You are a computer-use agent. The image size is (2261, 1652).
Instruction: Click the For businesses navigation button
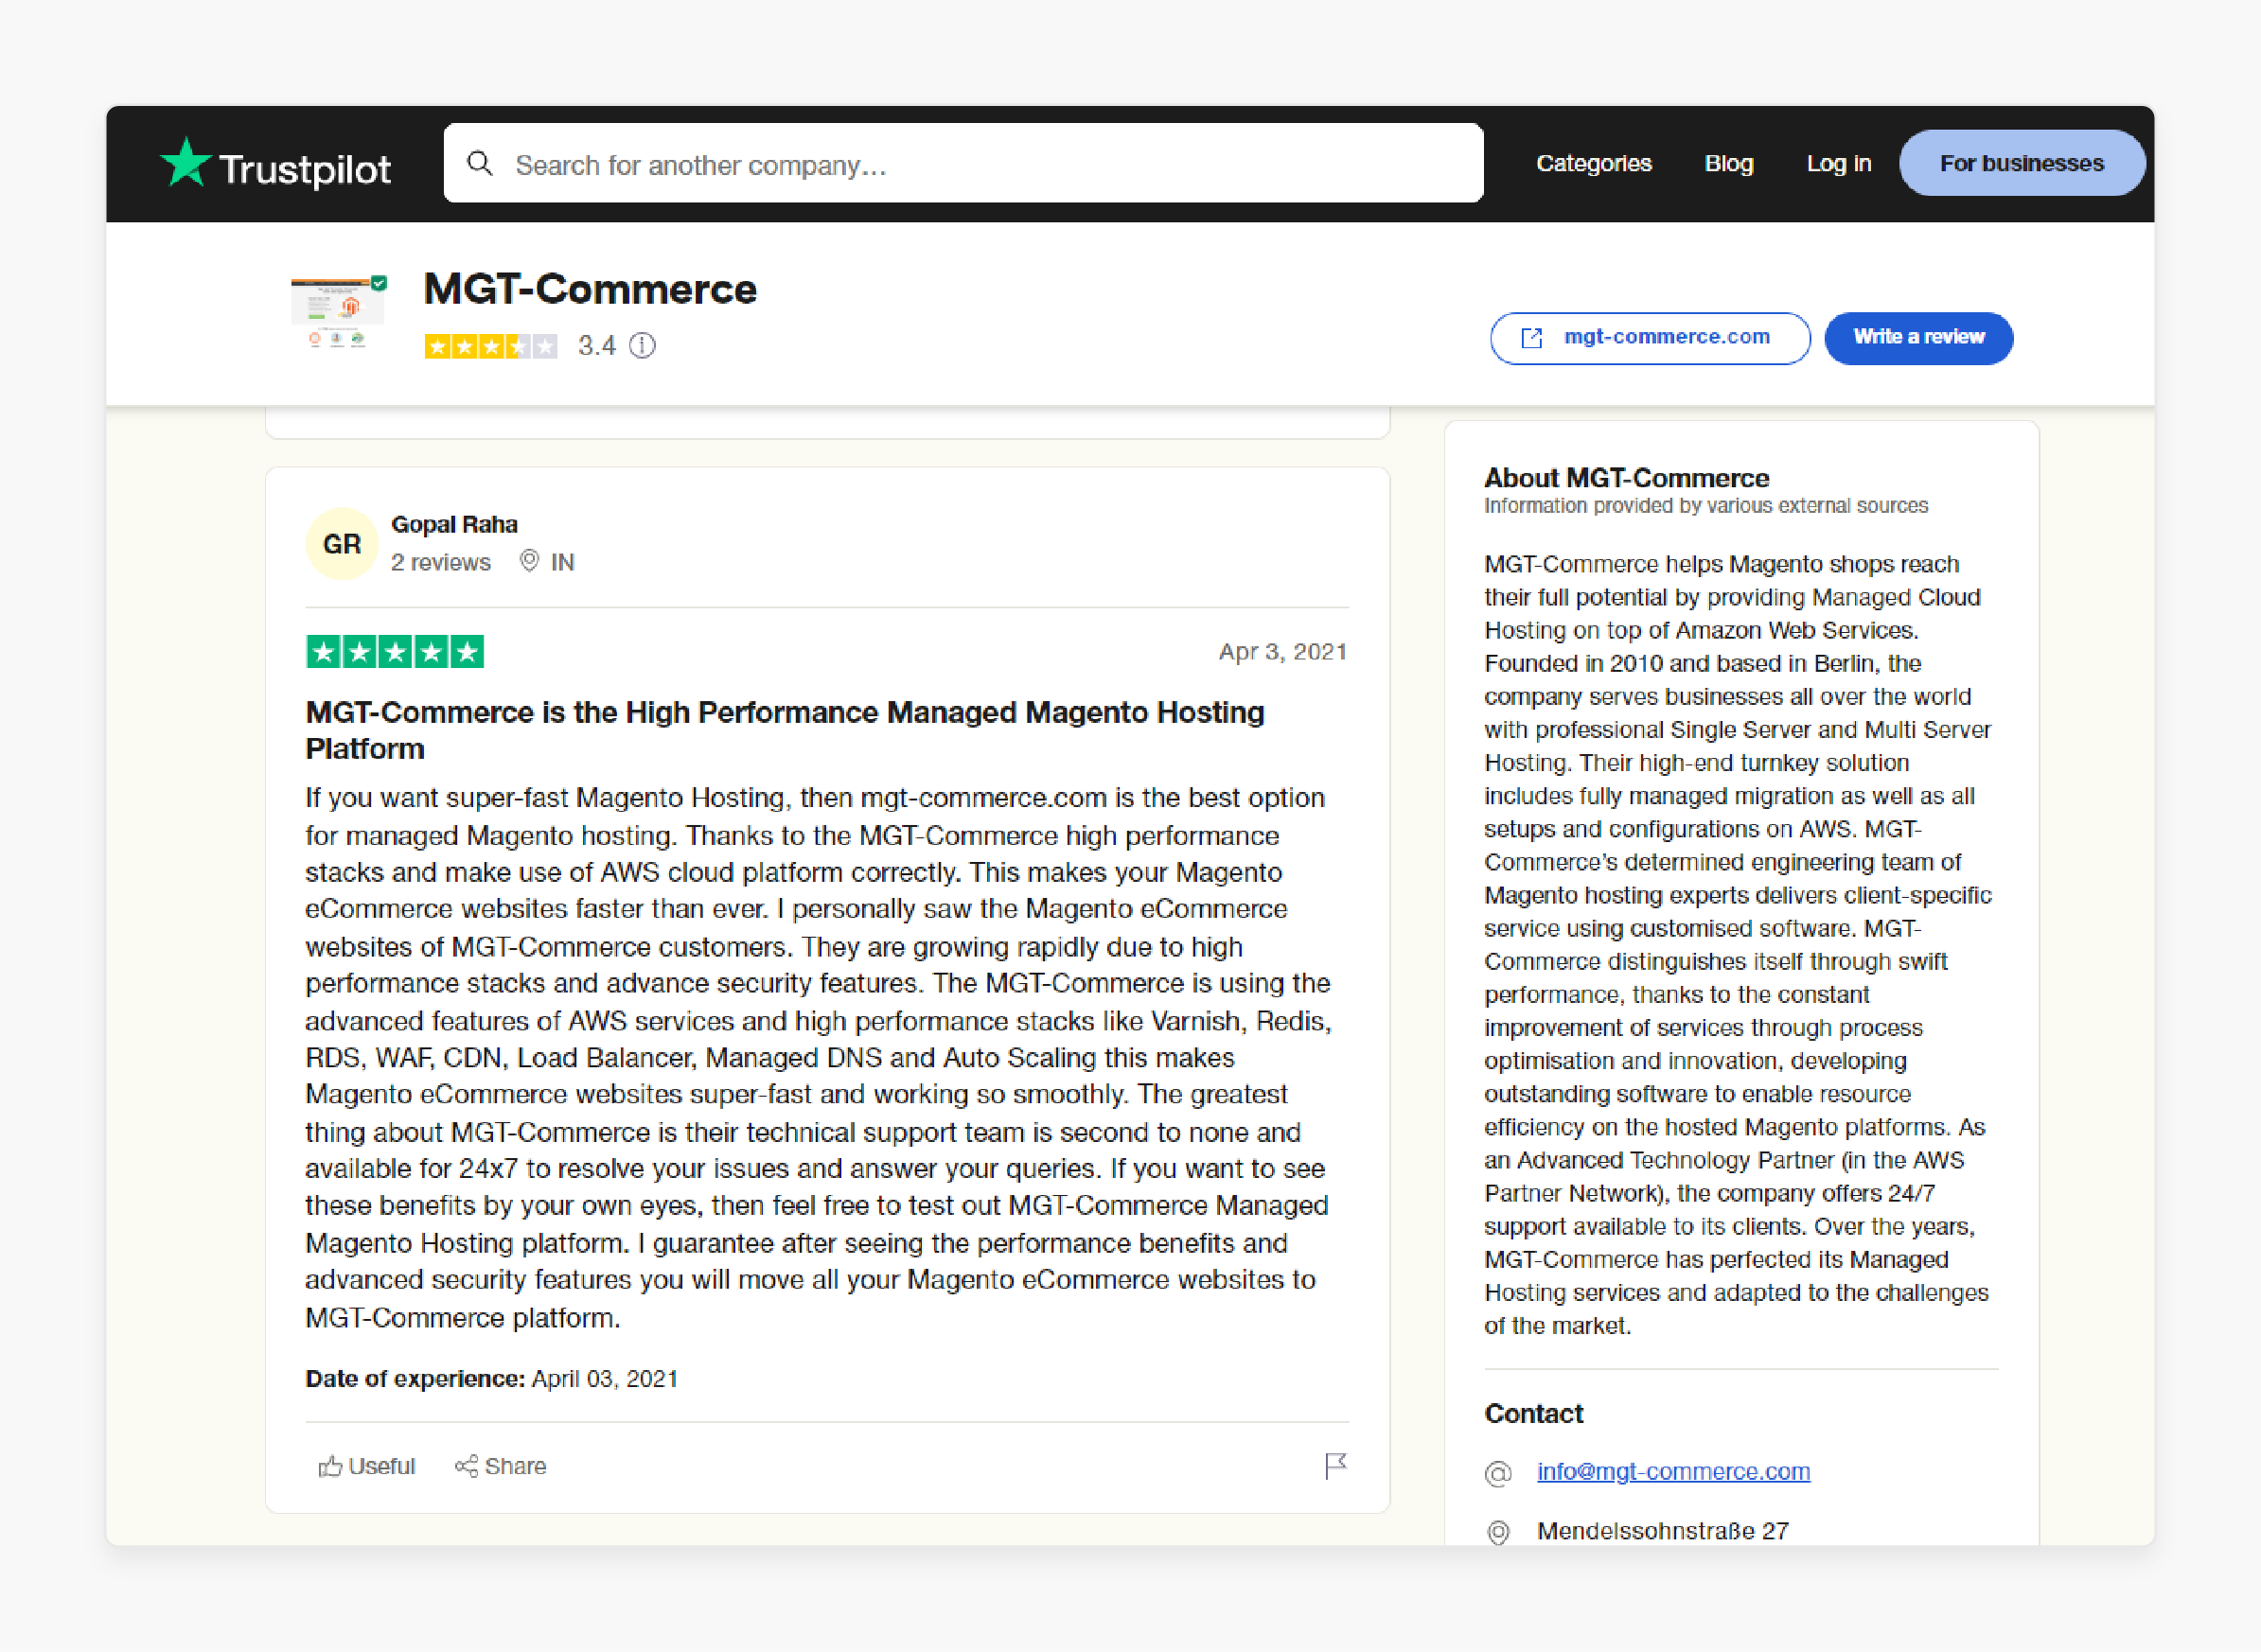[2021, 164]
